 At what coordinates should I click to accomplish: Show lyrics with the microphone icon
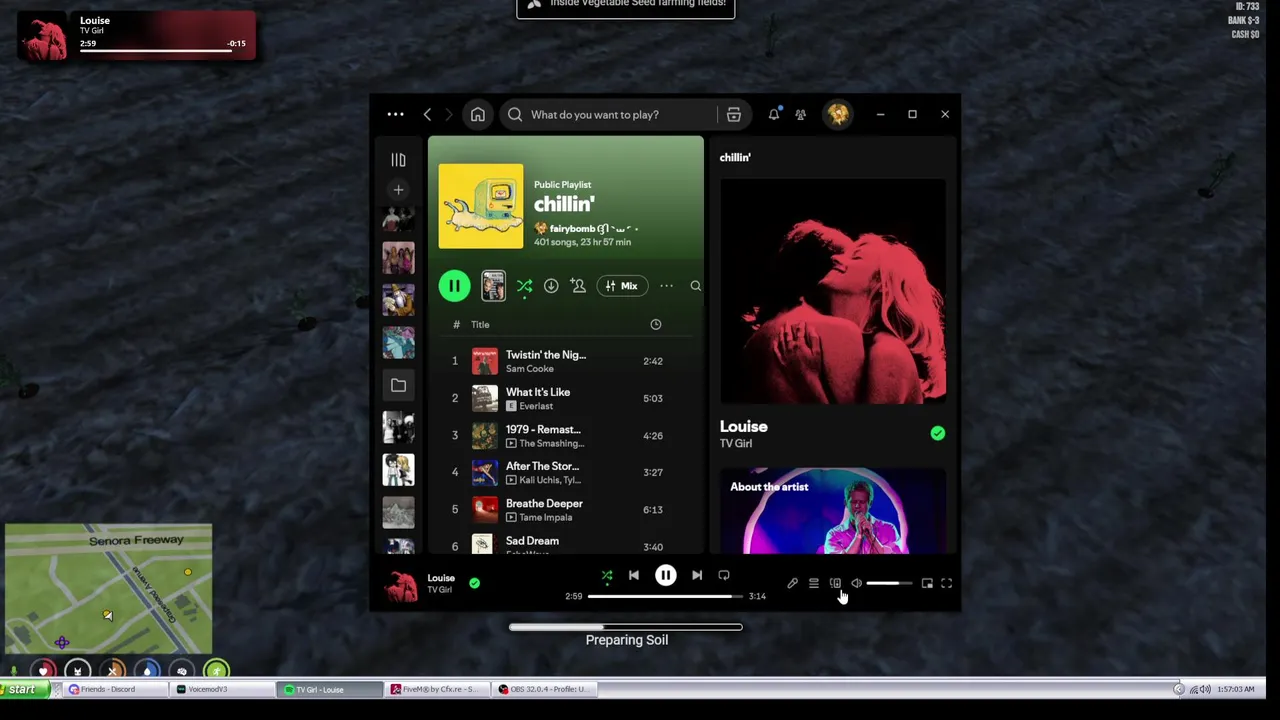click(792, 583)
